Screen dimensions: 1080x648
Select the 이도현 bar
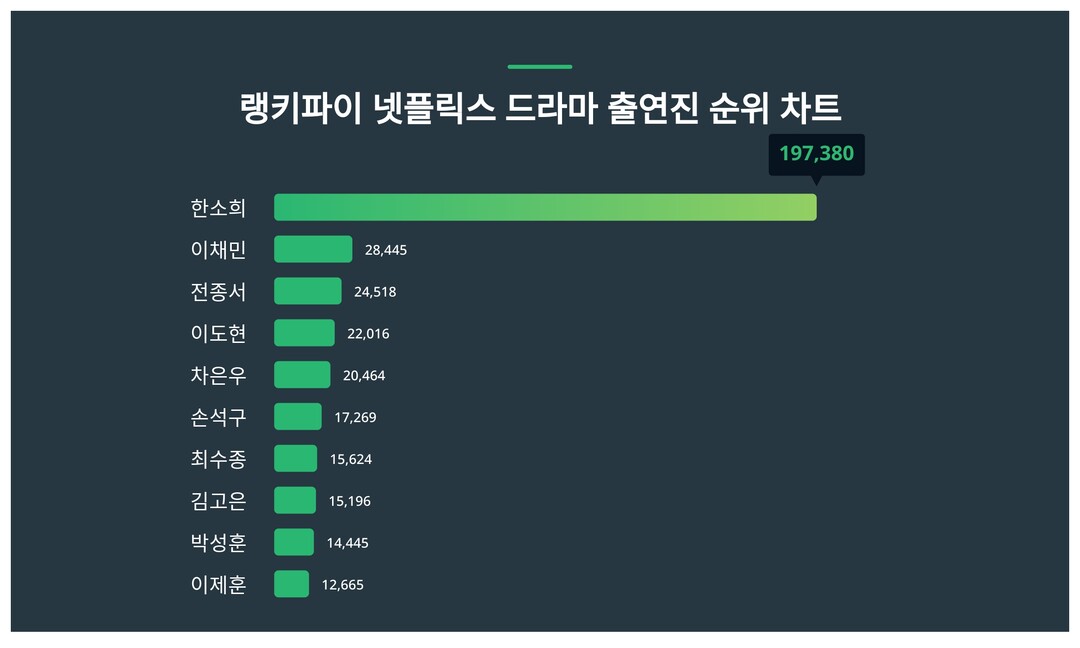304,333
